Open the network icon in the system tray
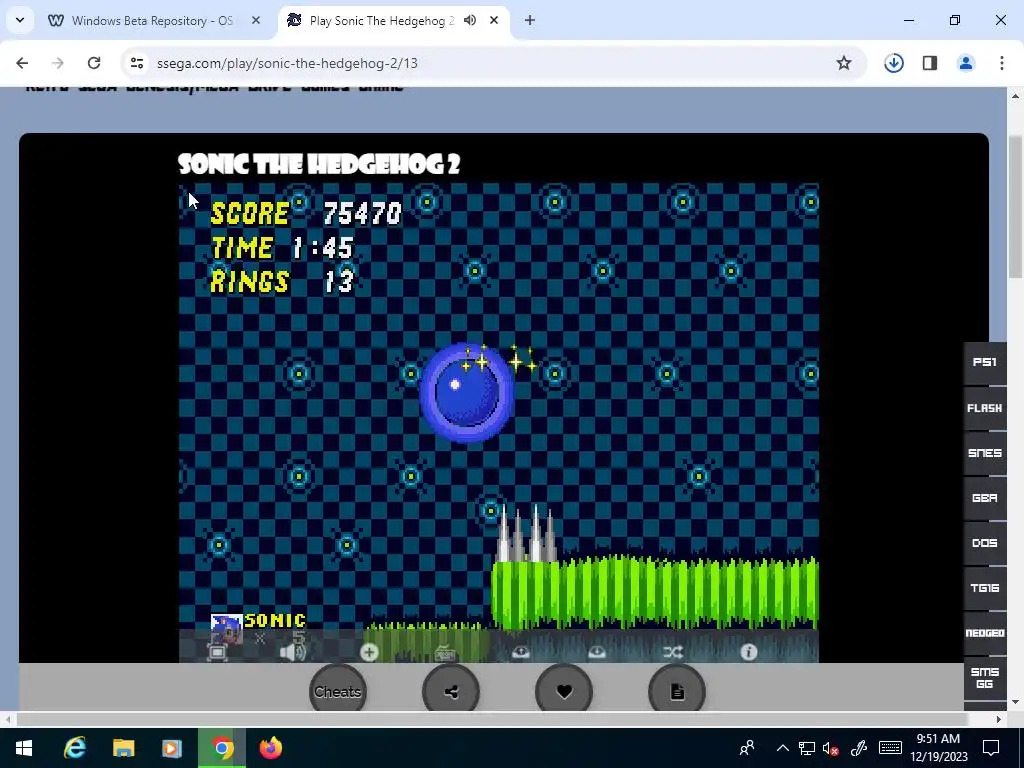The image size is (1024, 768). [x=807, y=748]
